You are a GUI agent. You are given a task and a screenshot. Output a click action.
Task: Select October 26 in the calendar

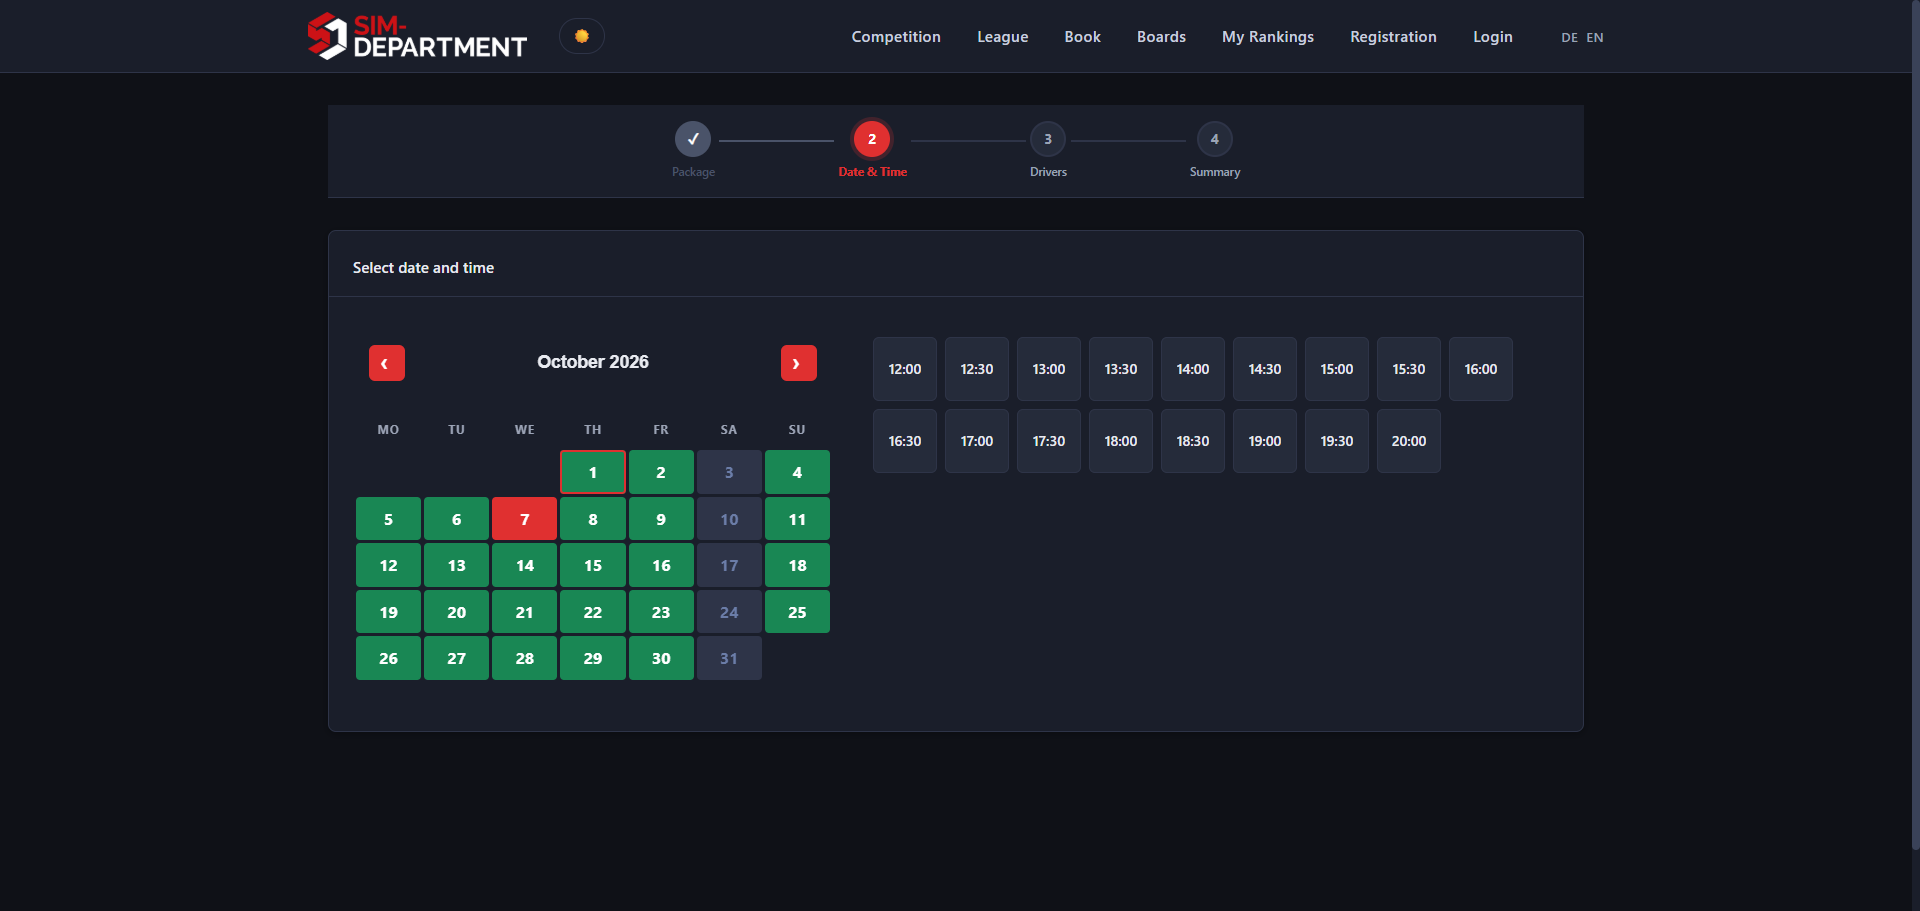[x=388, y=658]
